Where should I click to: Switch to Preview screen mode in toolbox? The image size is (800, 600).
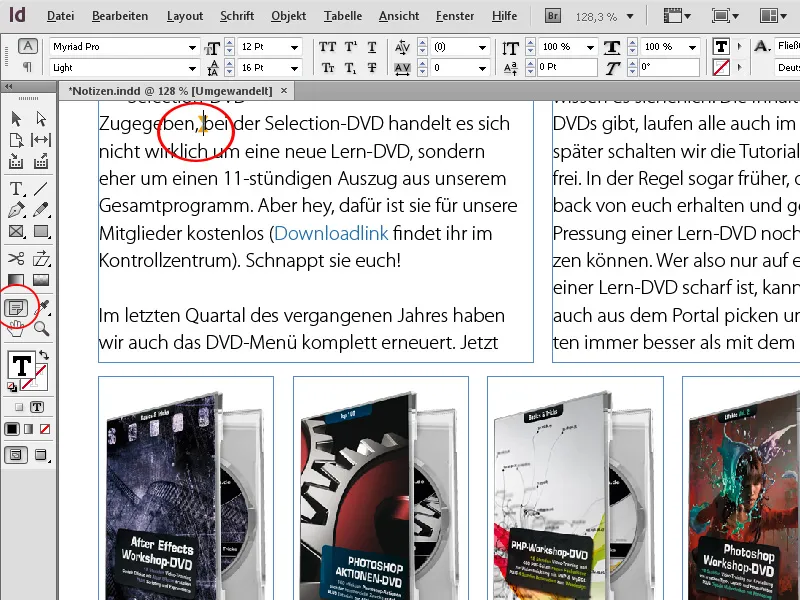(x=41, y=455)
